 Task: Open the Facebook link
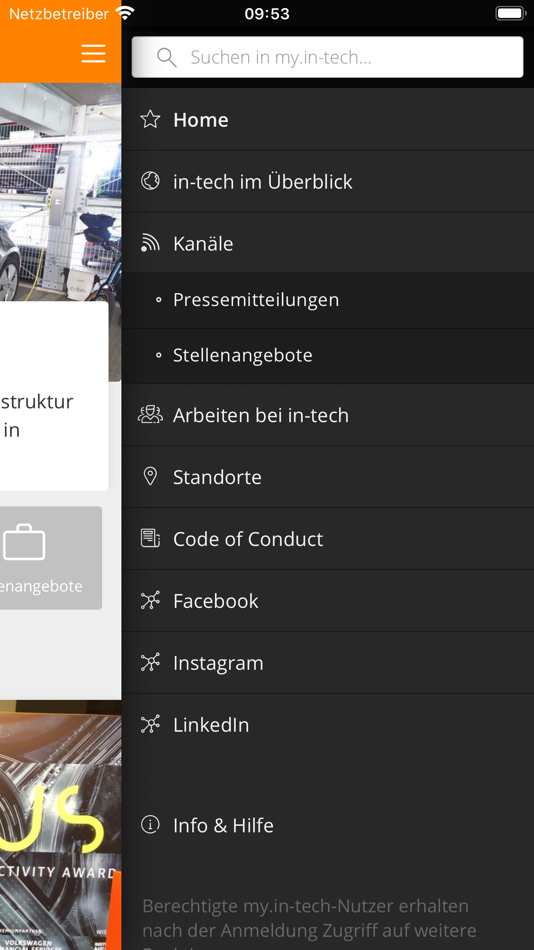pyautogui.click(x=328, y=601)
